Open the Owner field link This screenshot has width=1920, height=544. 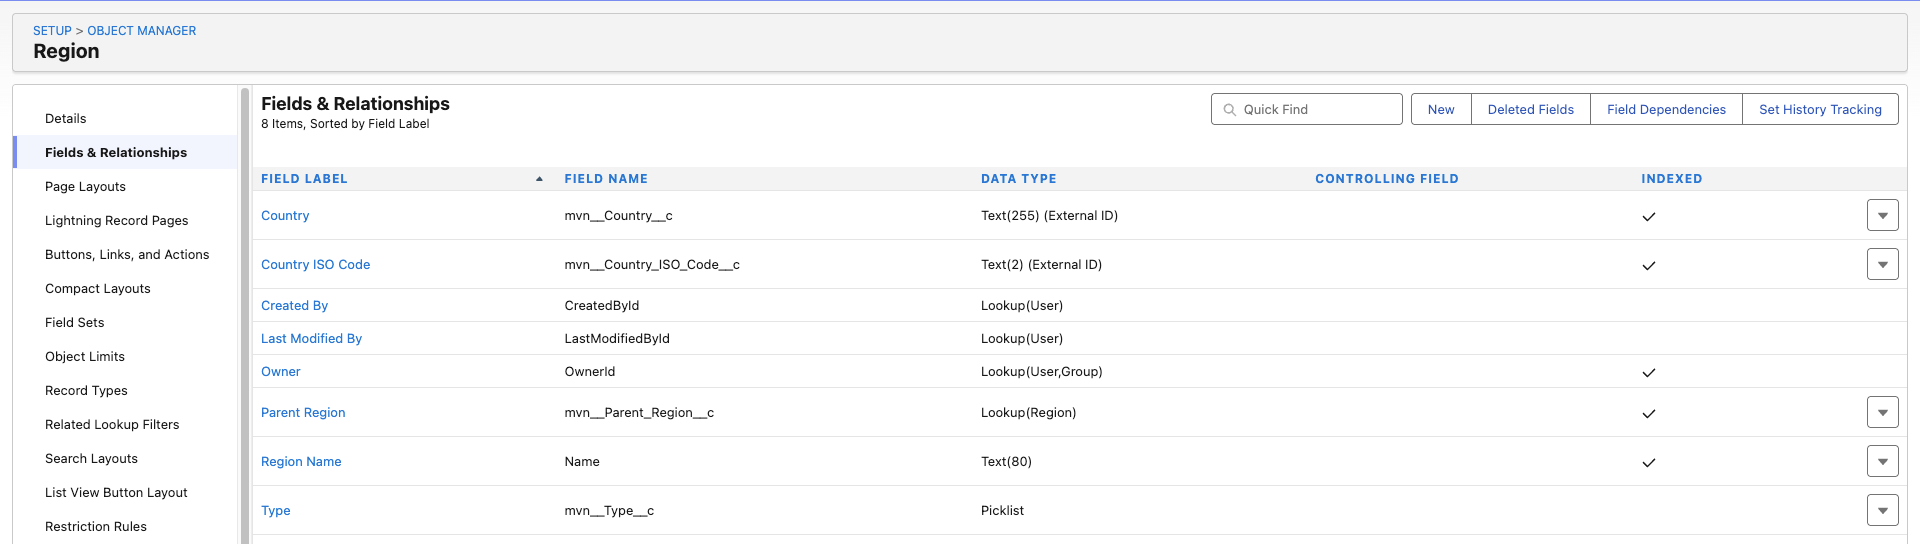tap(280, 371)
